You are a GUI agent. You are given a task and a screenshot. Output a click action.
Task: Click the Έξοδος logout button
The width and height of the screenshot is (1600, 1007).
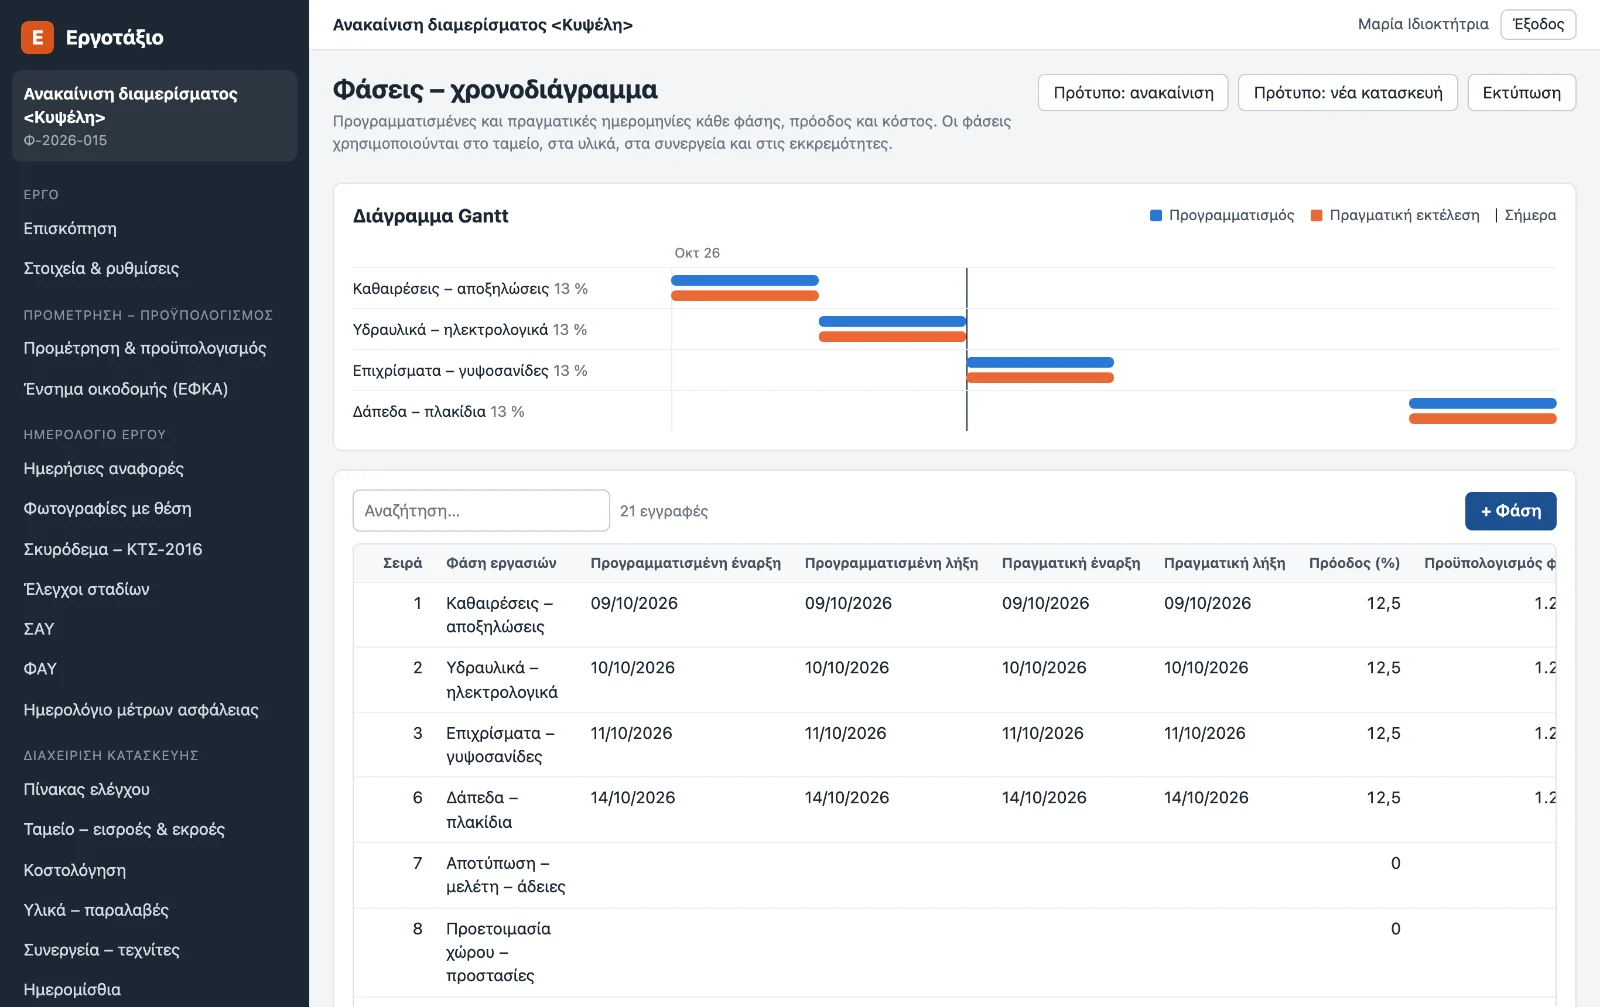click(x=1538, y=24)
